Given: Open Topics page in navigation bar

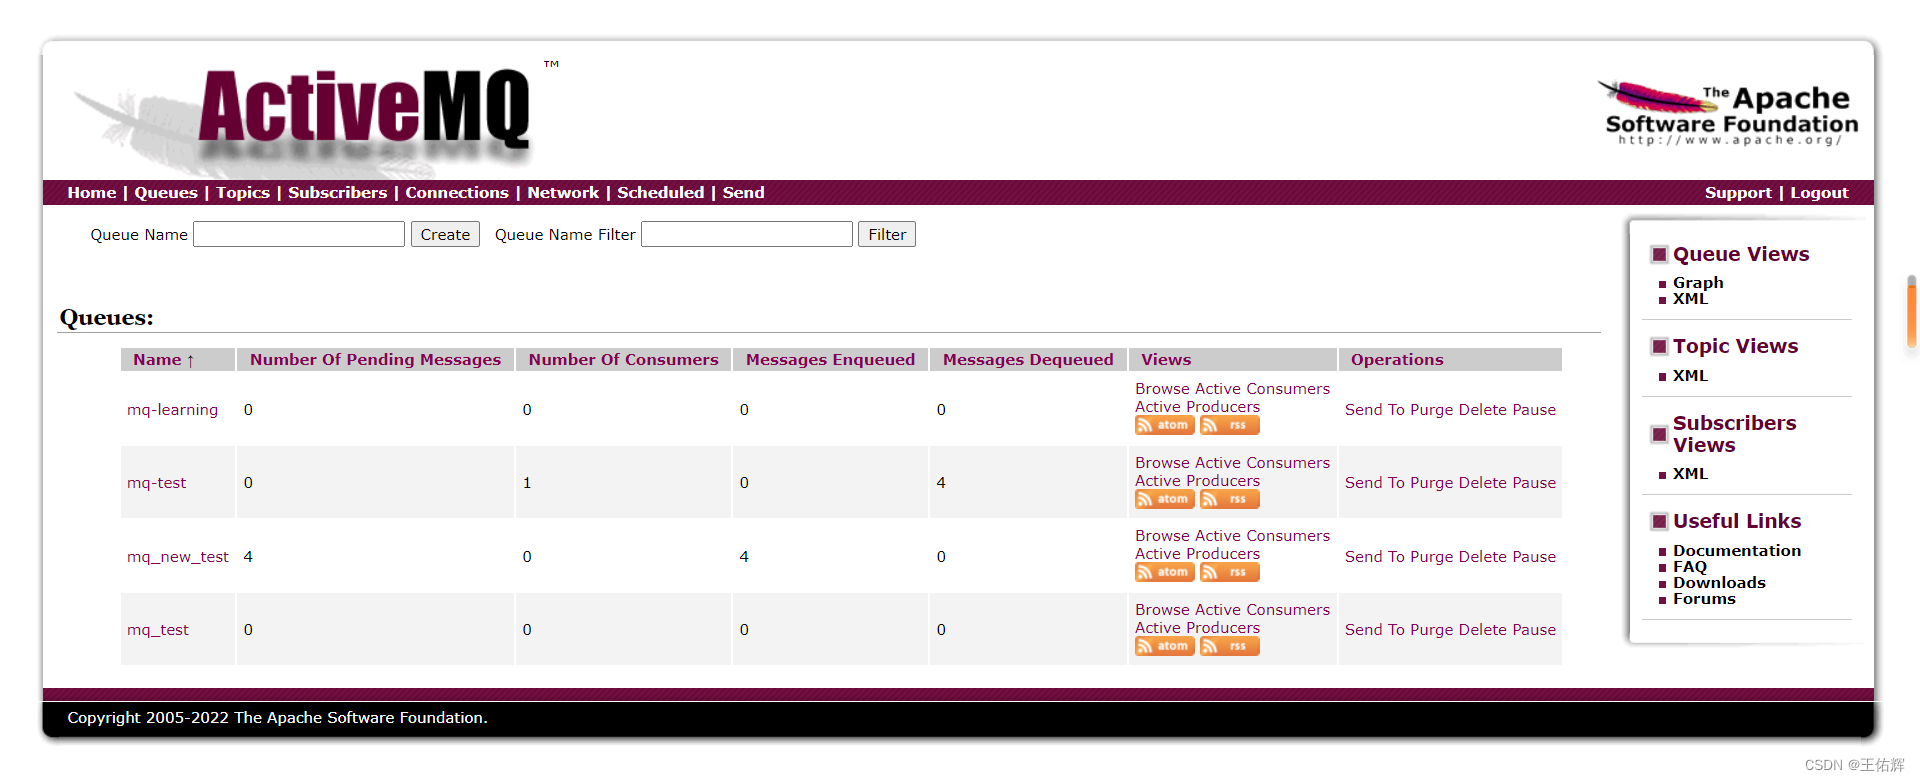Looking at the screenshot, I should 243,193.
